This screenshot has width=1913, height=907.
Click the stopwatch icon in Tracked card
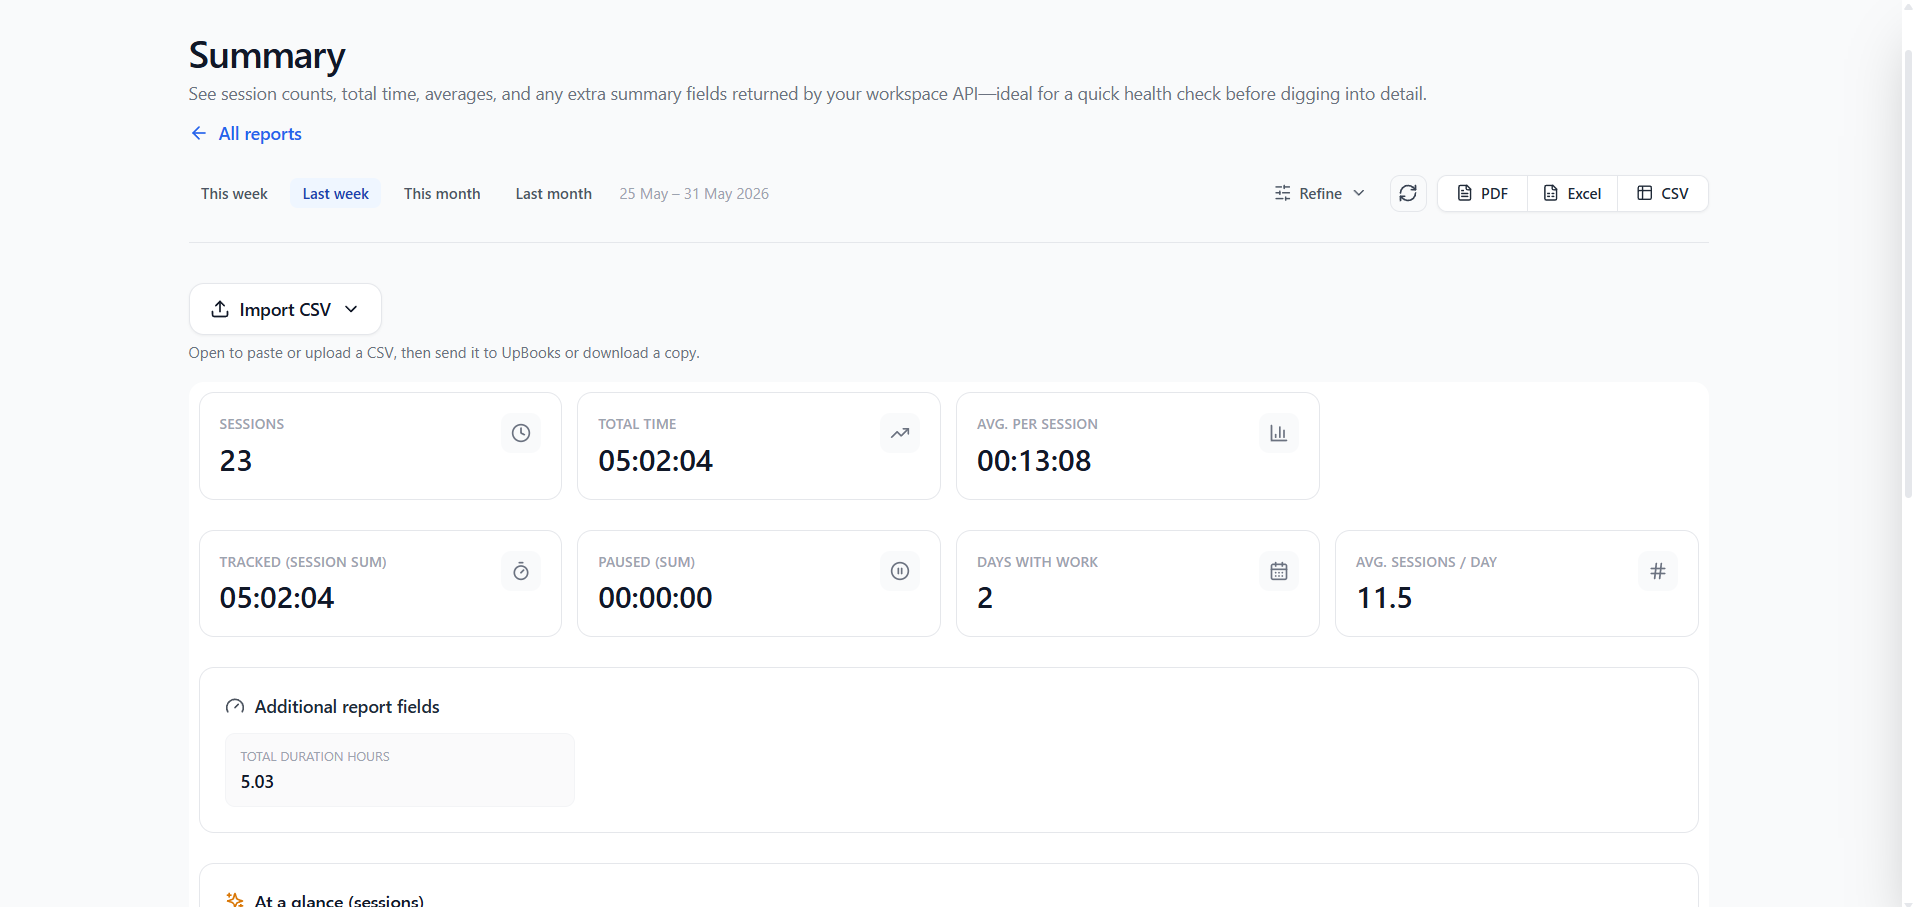point(521,571)
